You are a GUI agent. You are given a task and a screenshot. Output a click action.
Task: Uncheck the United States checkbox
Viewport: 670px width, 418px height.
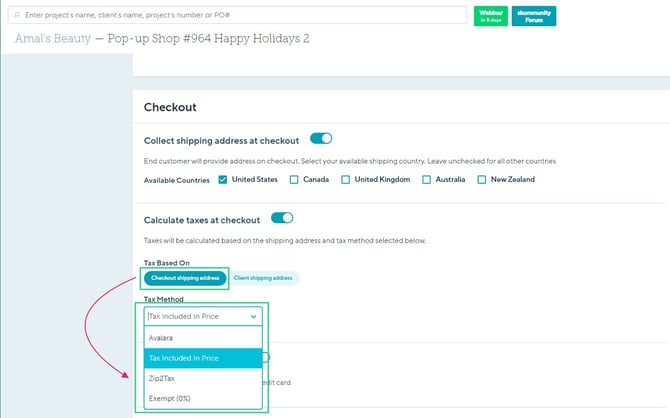(223, 180)
